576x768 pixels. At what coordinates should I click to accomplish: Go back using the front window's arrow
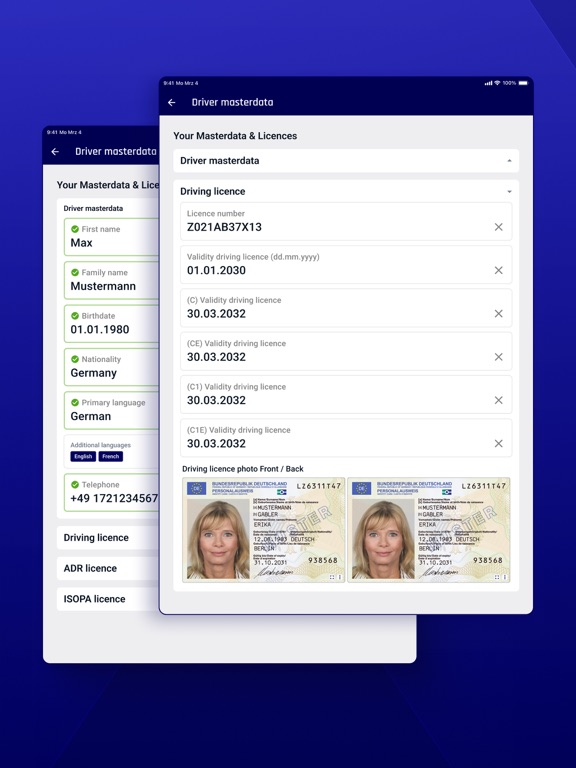(x=171, y=102)
